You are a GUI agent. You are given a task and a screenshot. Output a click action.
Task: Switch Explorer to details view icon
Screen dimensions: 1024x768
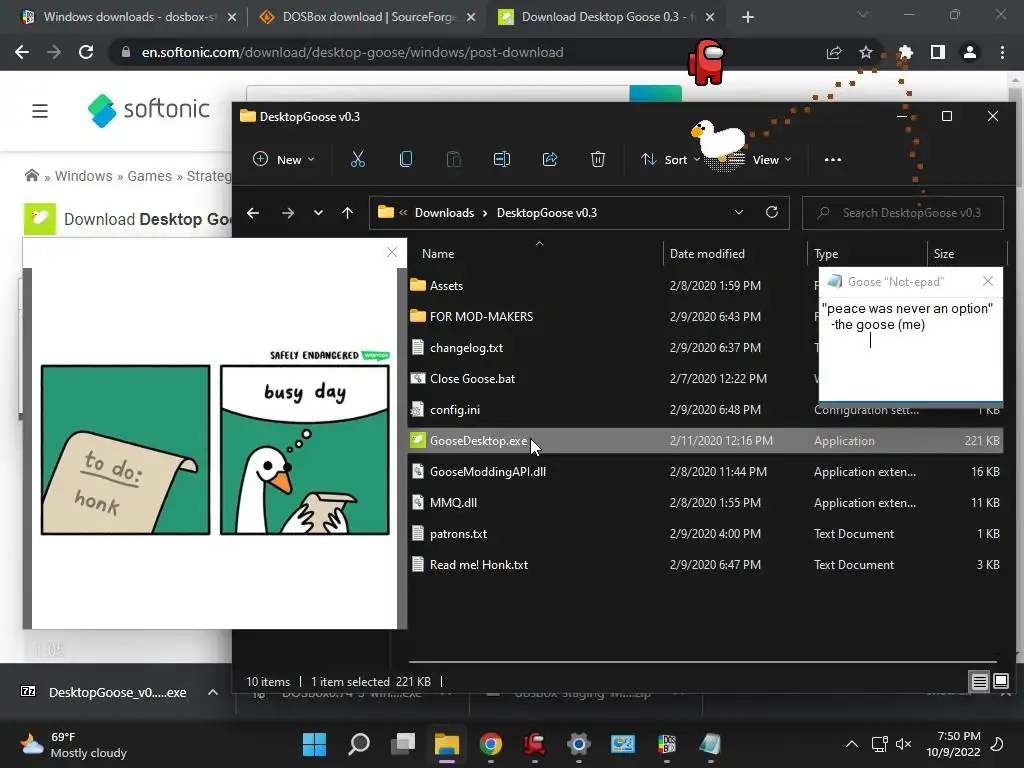pos(980,682)
